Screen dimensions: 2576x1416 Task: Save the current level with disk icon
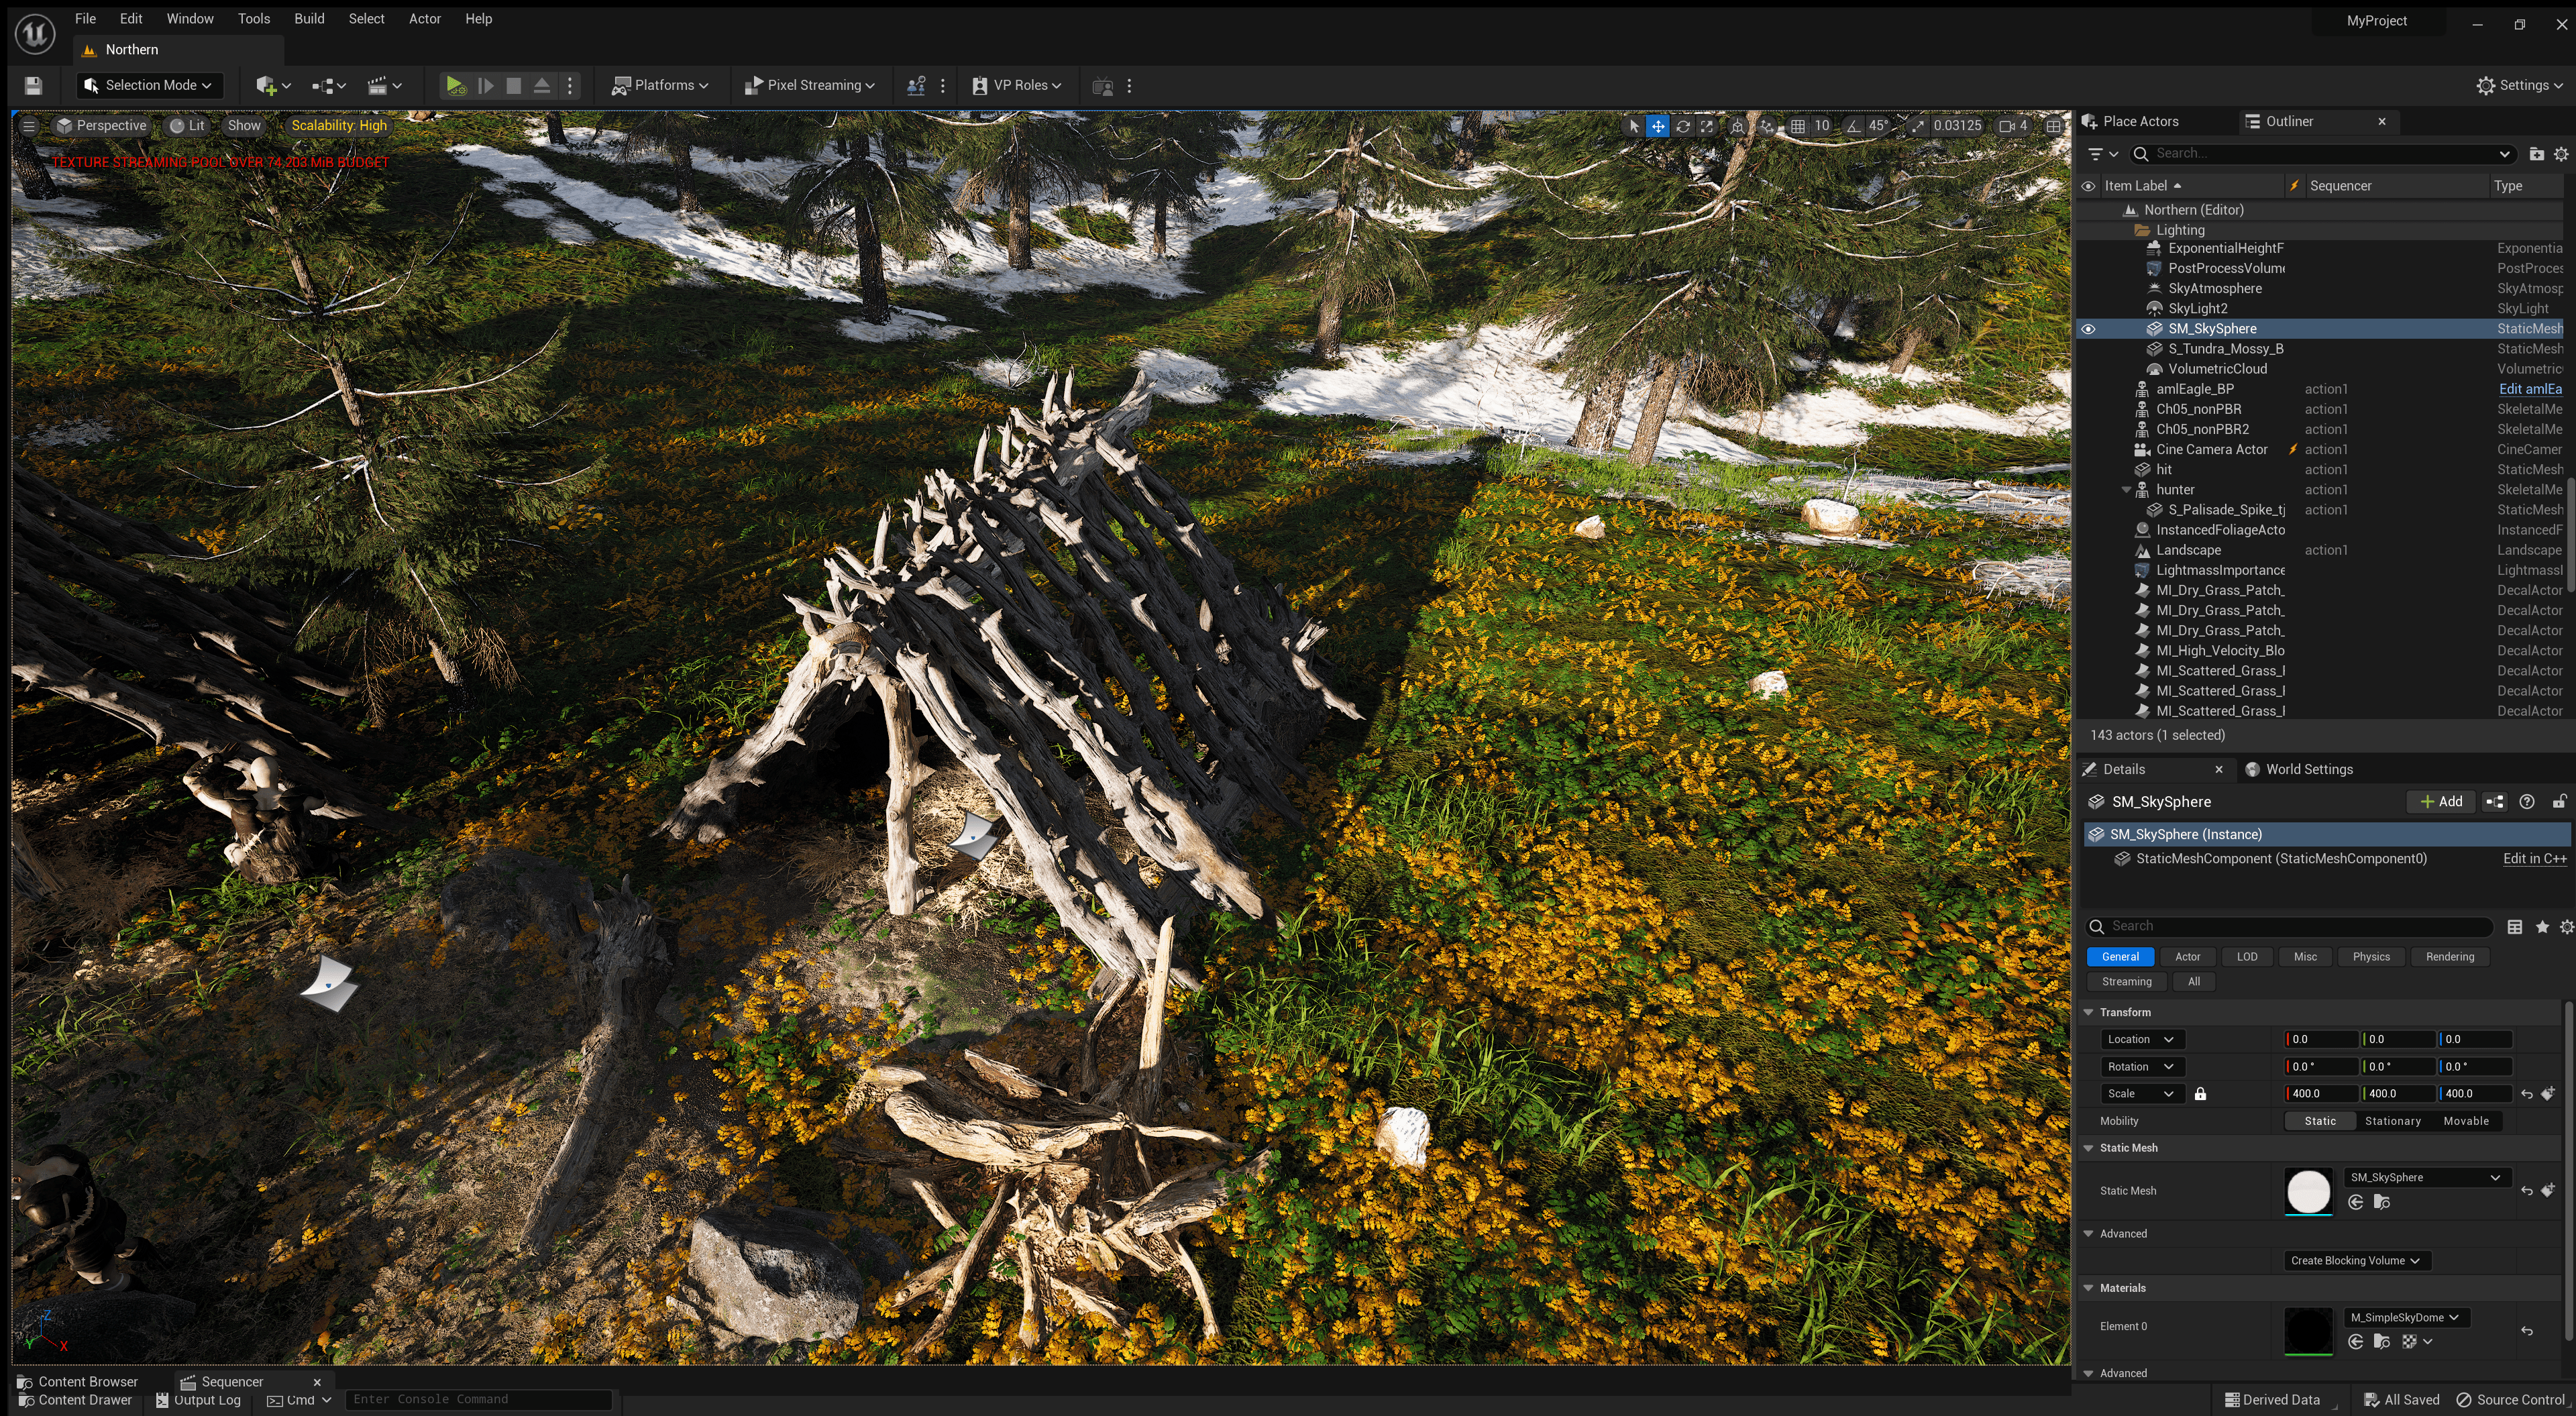(33, 86)
